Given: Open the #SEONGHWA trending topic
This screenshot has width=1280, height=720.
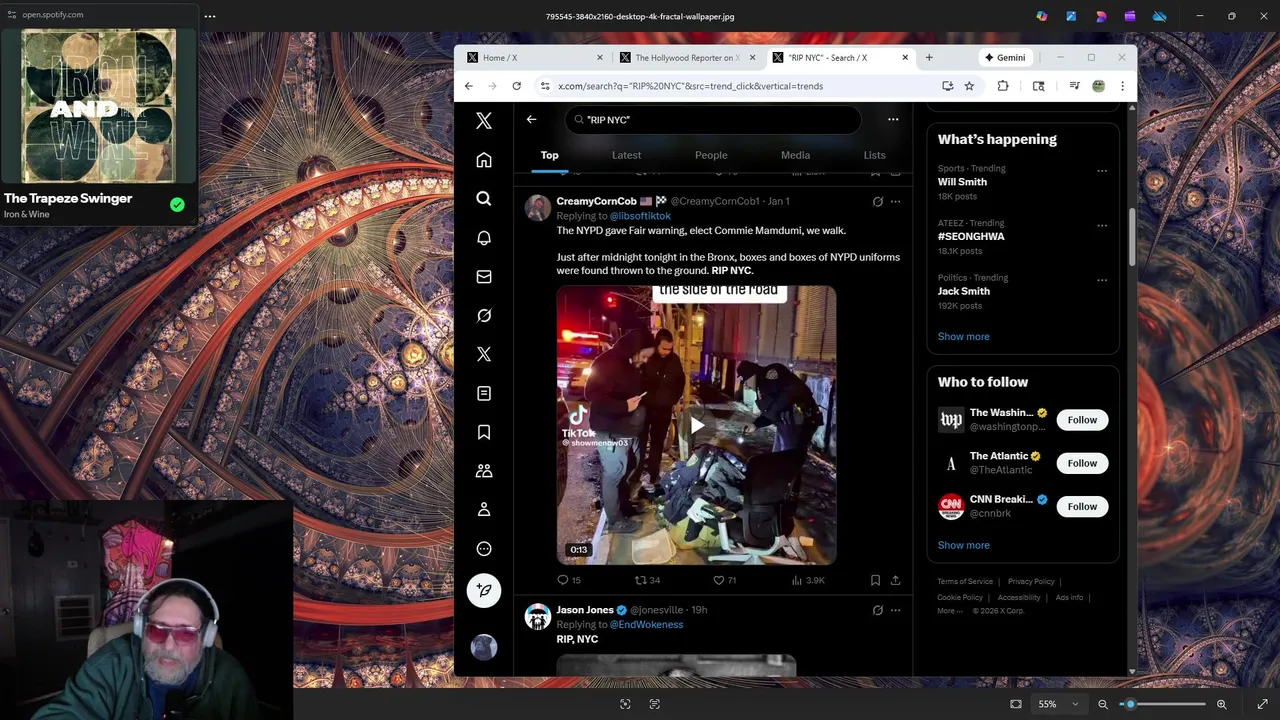Looking at the screenshot, I should pos(1022,237).
